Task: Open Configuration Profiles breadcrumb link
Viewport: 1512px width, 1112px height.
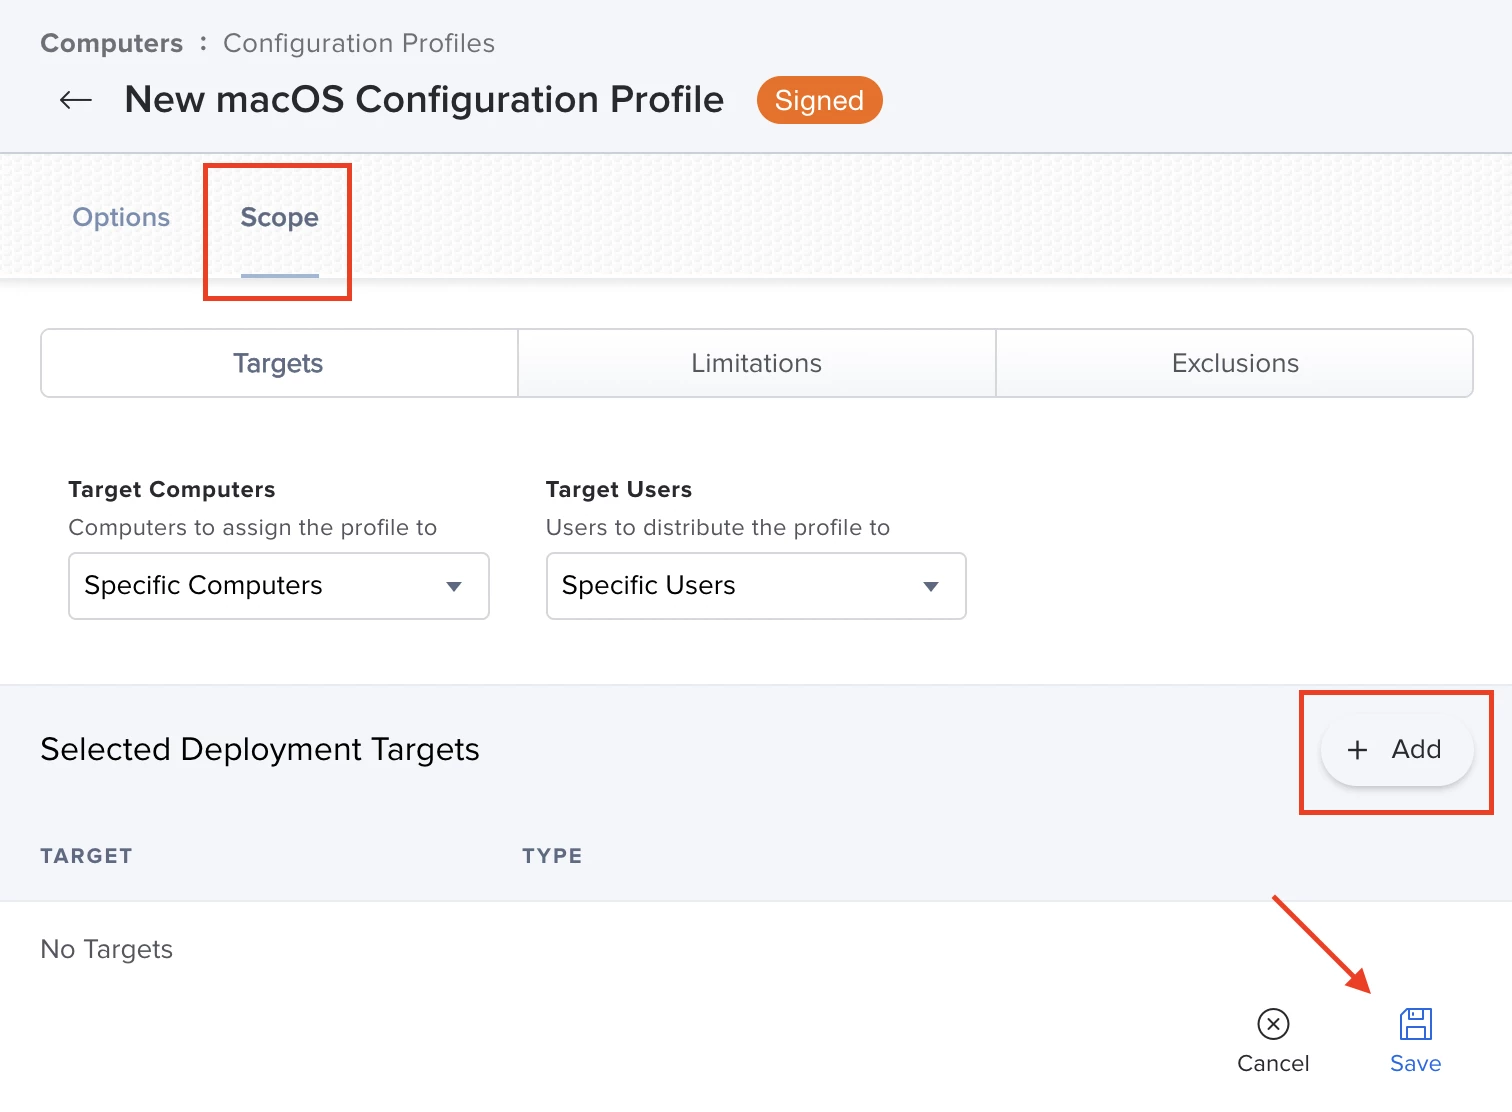Action: tap(359, 43)
